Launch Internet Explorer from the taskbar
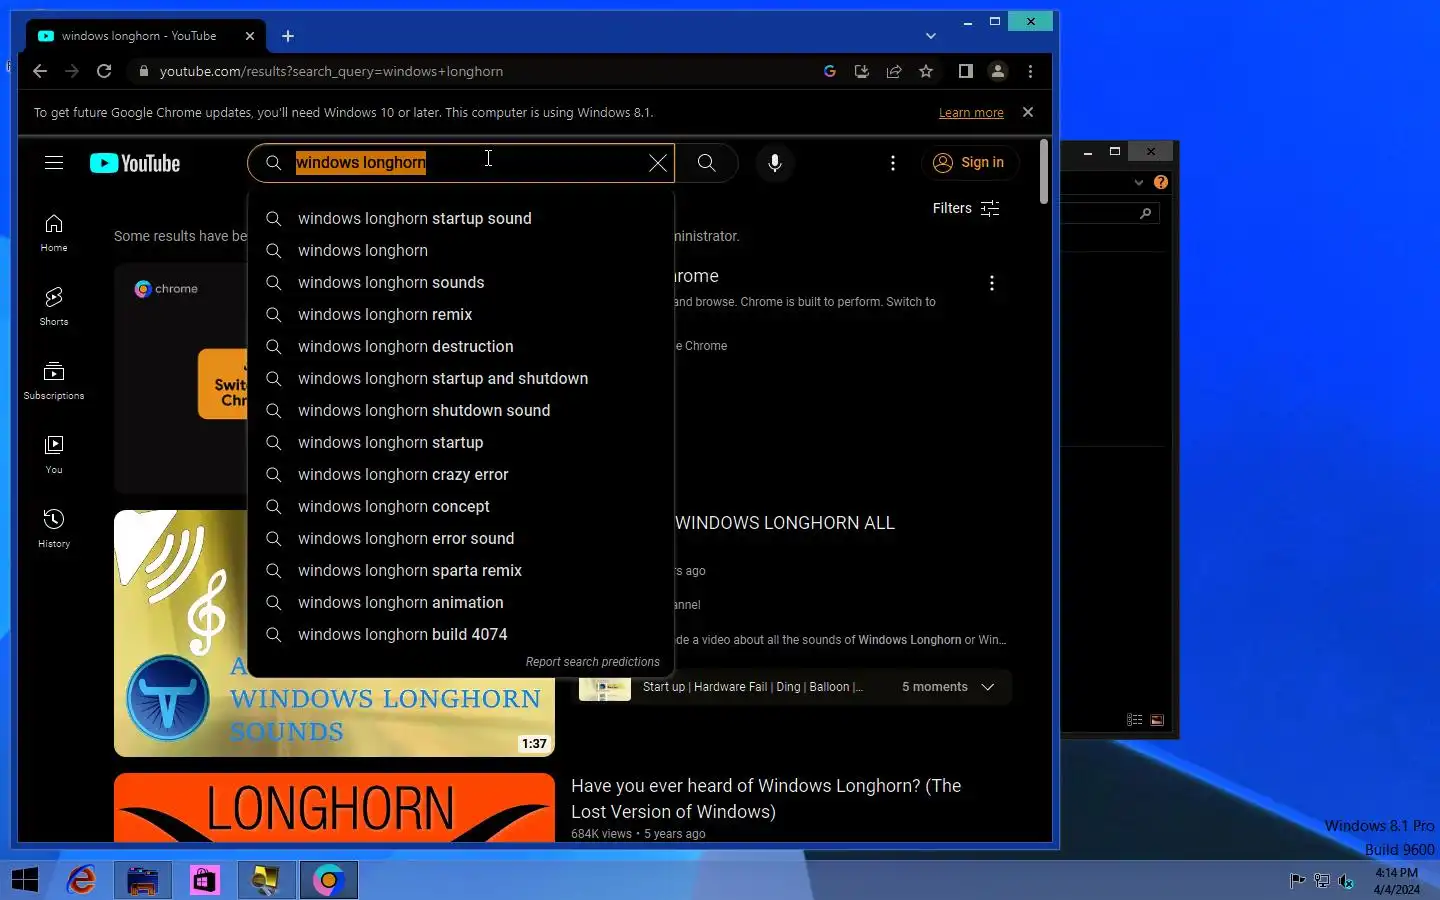Screen dimensions: 1440x900 [x=81, y=880]
